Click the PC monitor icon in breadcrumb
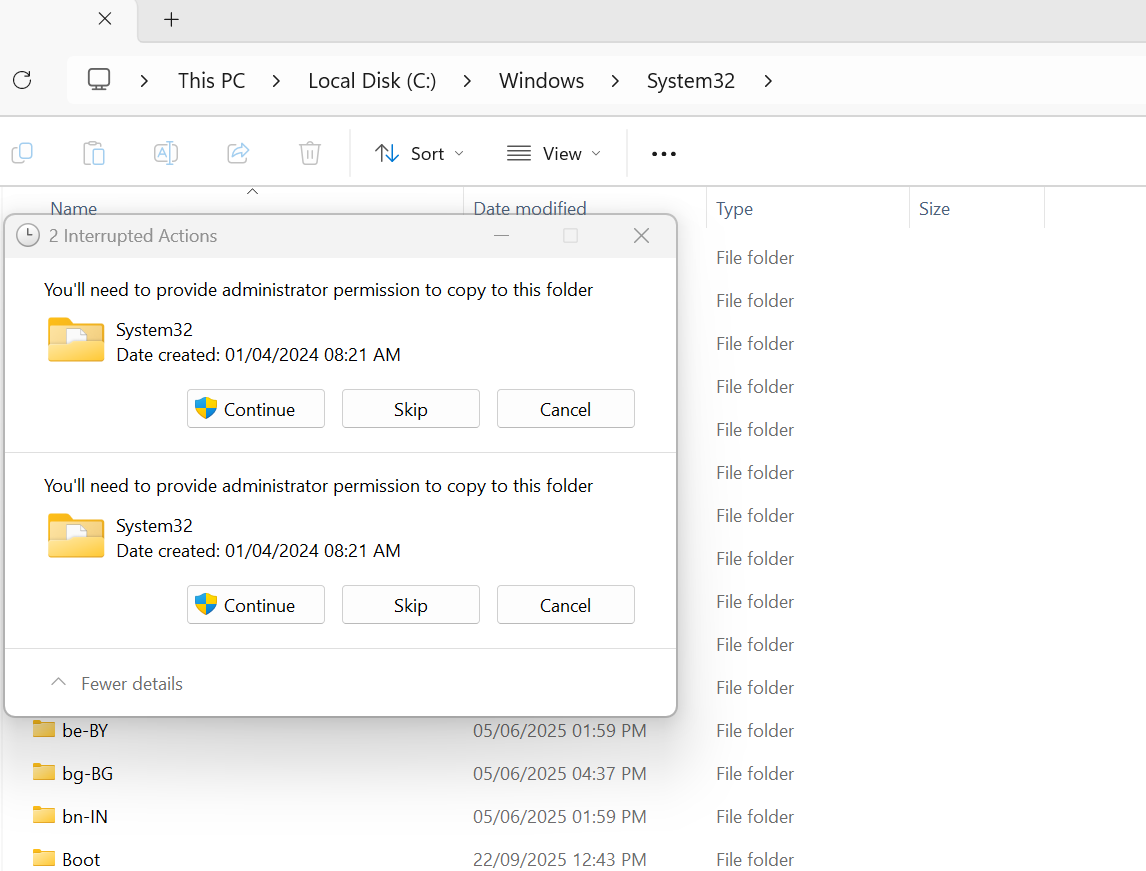Image resolution: width=1146 pixels, height=871 pixels. [x=98, y=80]
